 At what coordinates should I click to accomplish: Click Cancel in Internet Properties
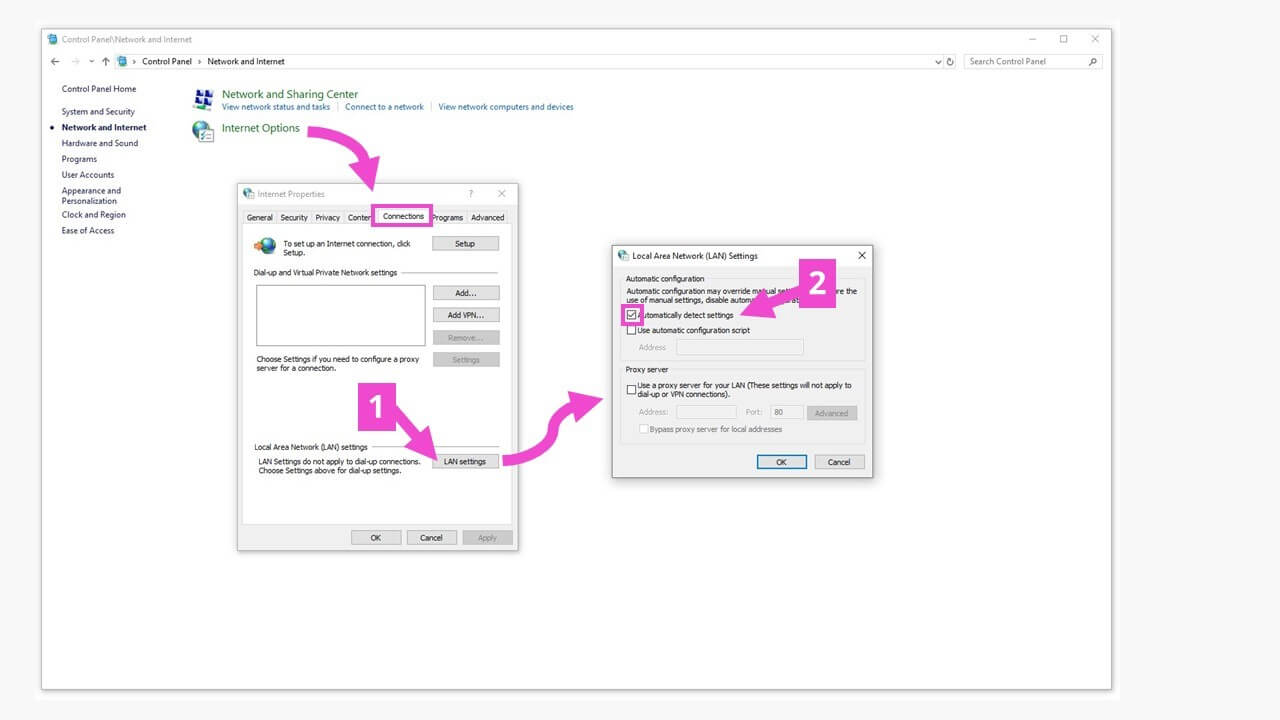pos(431,537)
